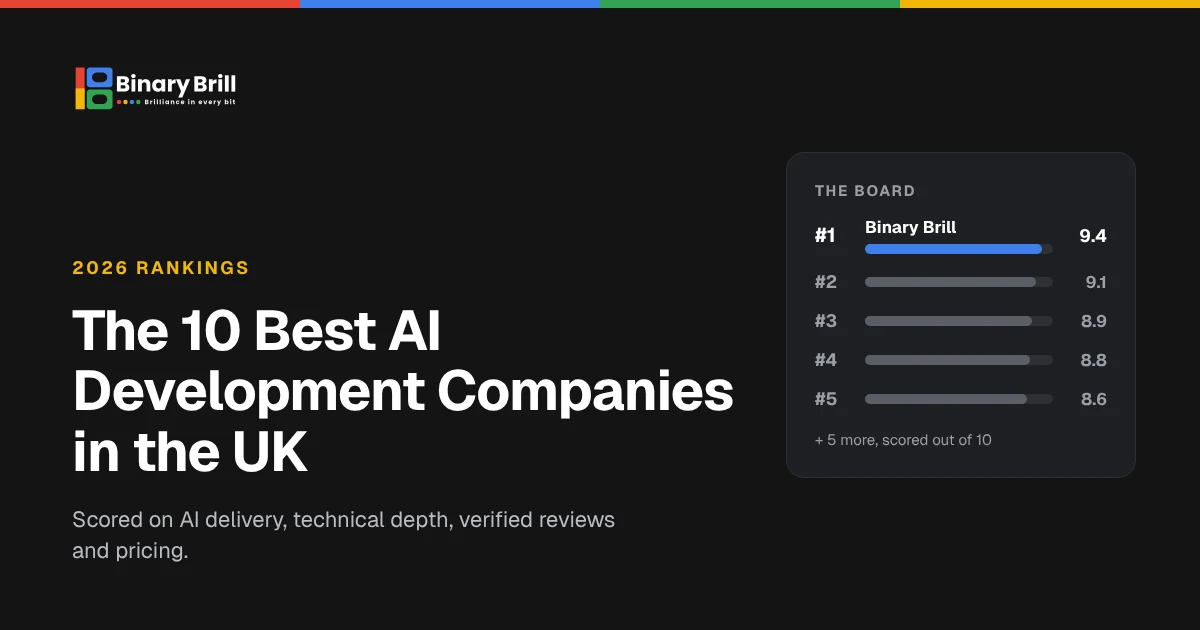
Task: Click the "Brilliance in every bit" tagline
Action: (190, 101)
